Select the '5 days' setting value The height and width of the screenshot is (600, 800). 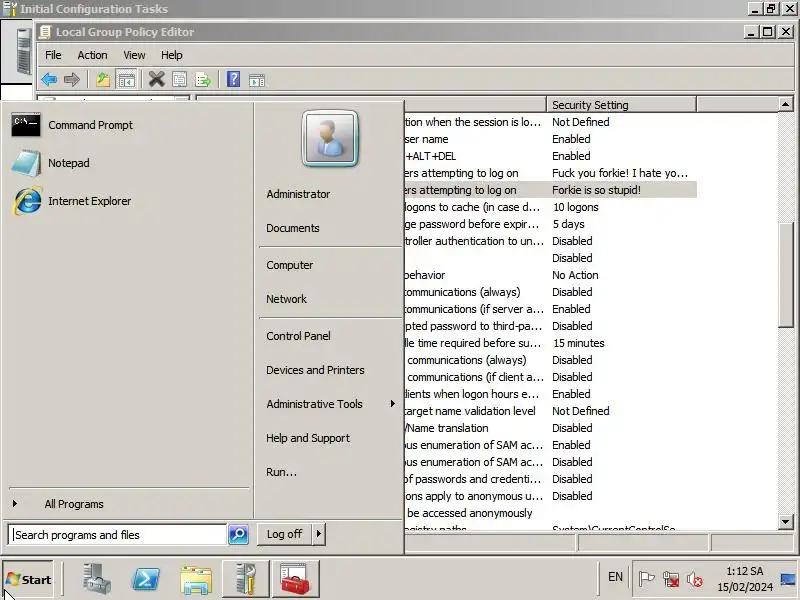568,224
